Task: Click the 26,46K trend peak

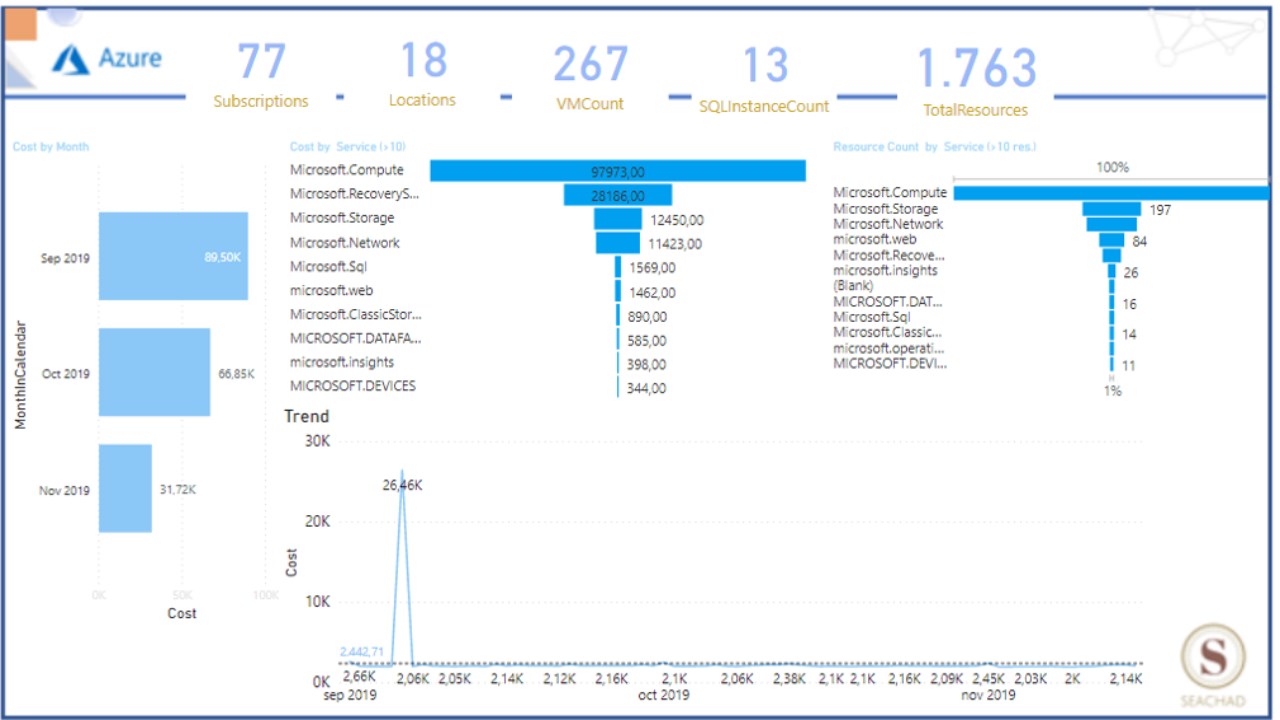Action: click(402, 485)
